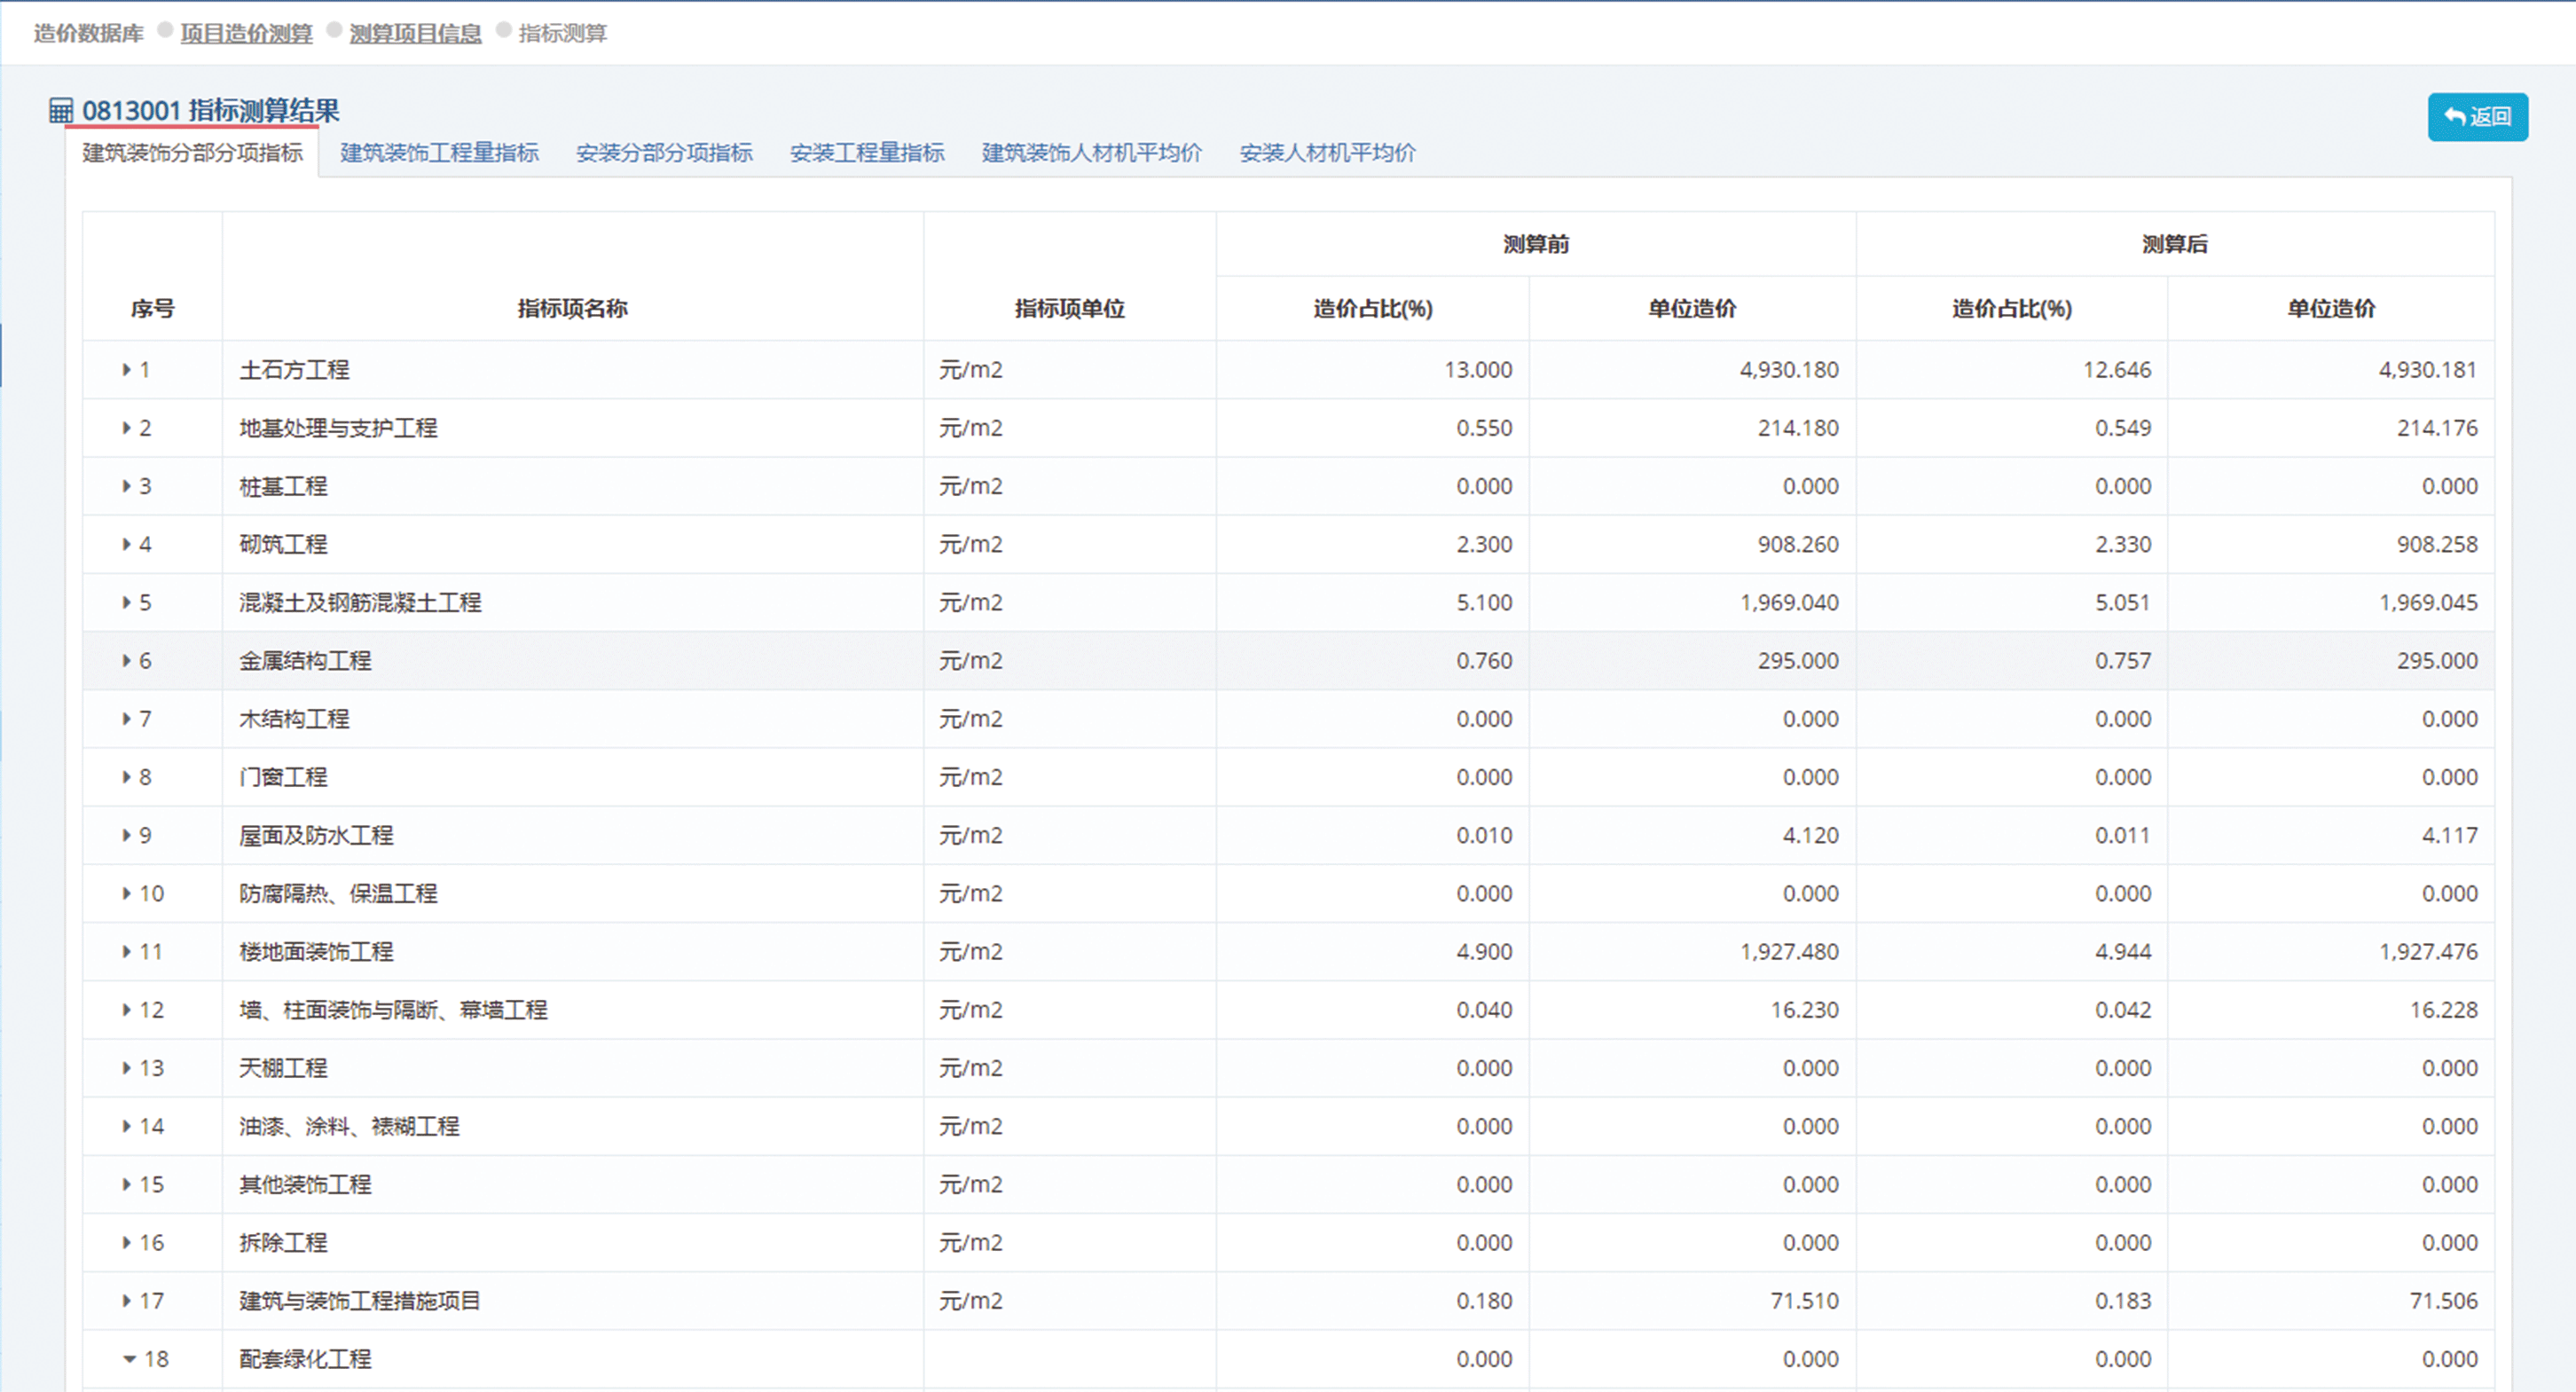2576x1392 pixels.
Task: Expand row 1 土石方工程
Action: click(x=126, y=370)
